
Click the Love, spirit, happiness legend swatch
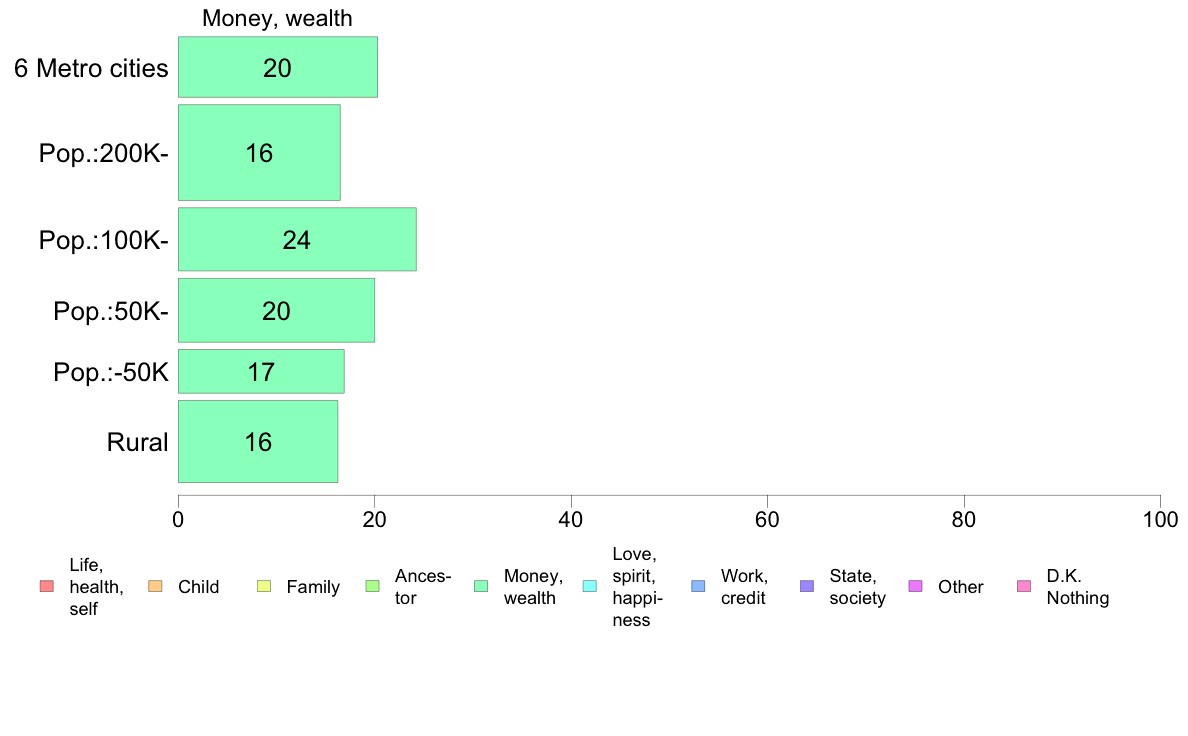[589, 586]
